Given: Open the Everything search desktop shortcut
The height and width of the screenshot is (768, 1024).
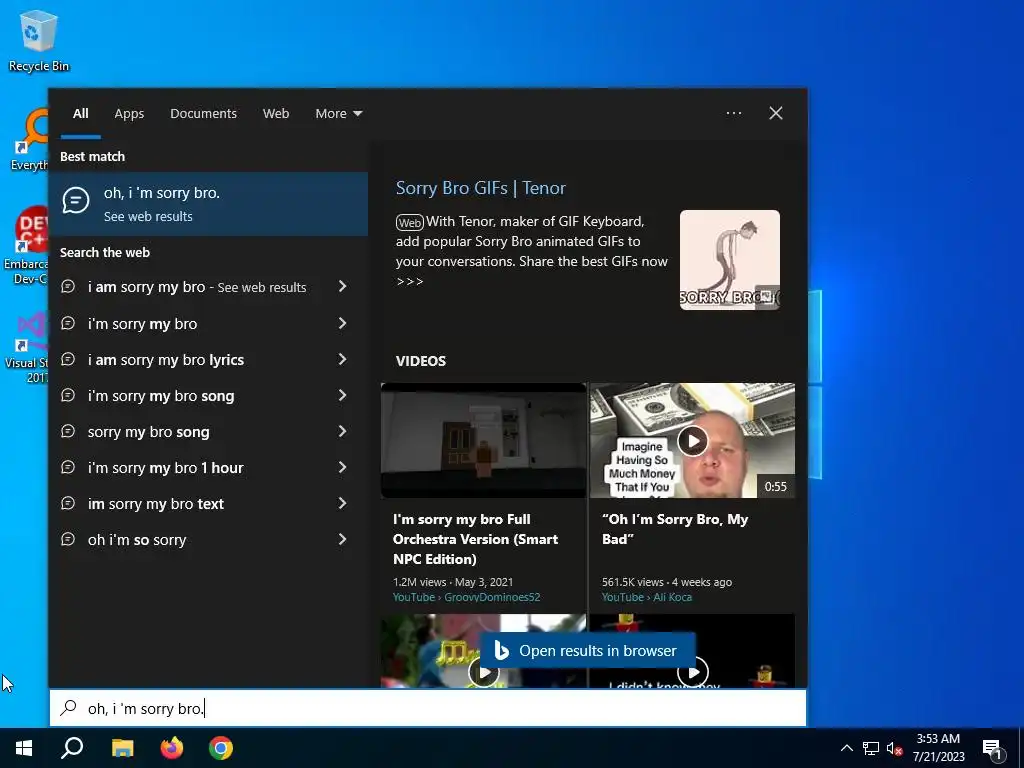Looking at the screenshot, I should [x=29, y=140].
